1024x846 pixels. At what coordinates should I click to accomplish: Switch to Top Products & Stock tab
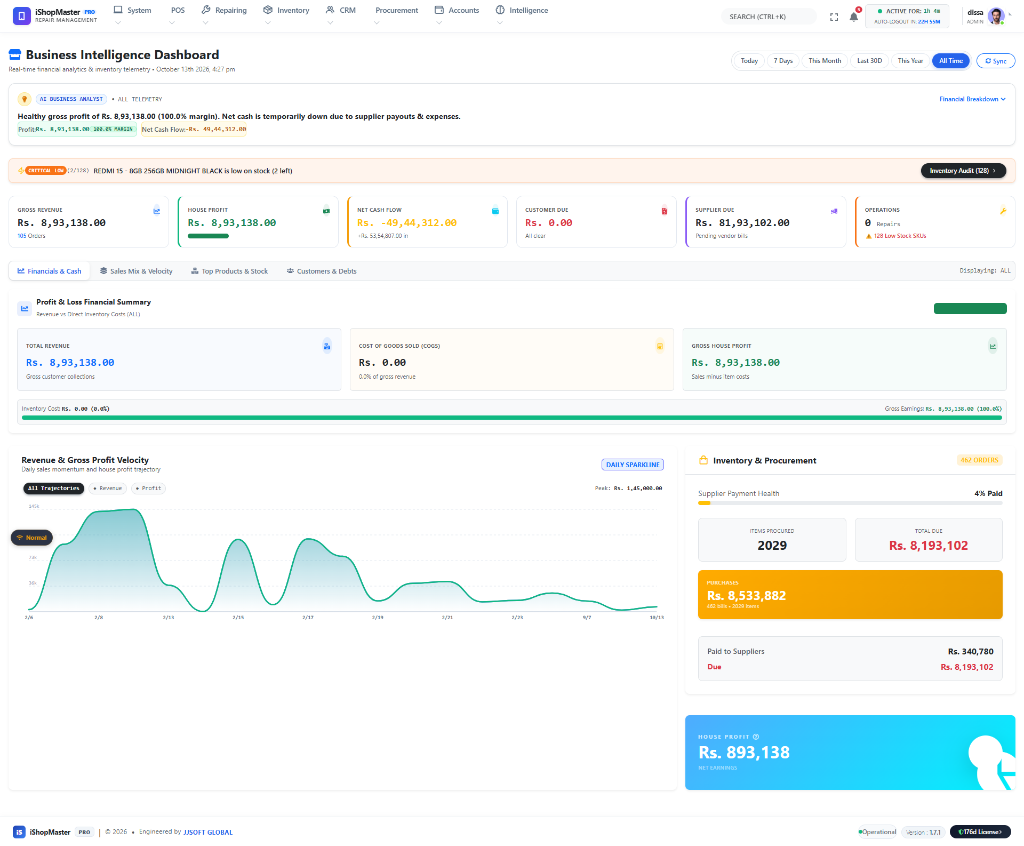pyautogui.click(x=229, y=271)
